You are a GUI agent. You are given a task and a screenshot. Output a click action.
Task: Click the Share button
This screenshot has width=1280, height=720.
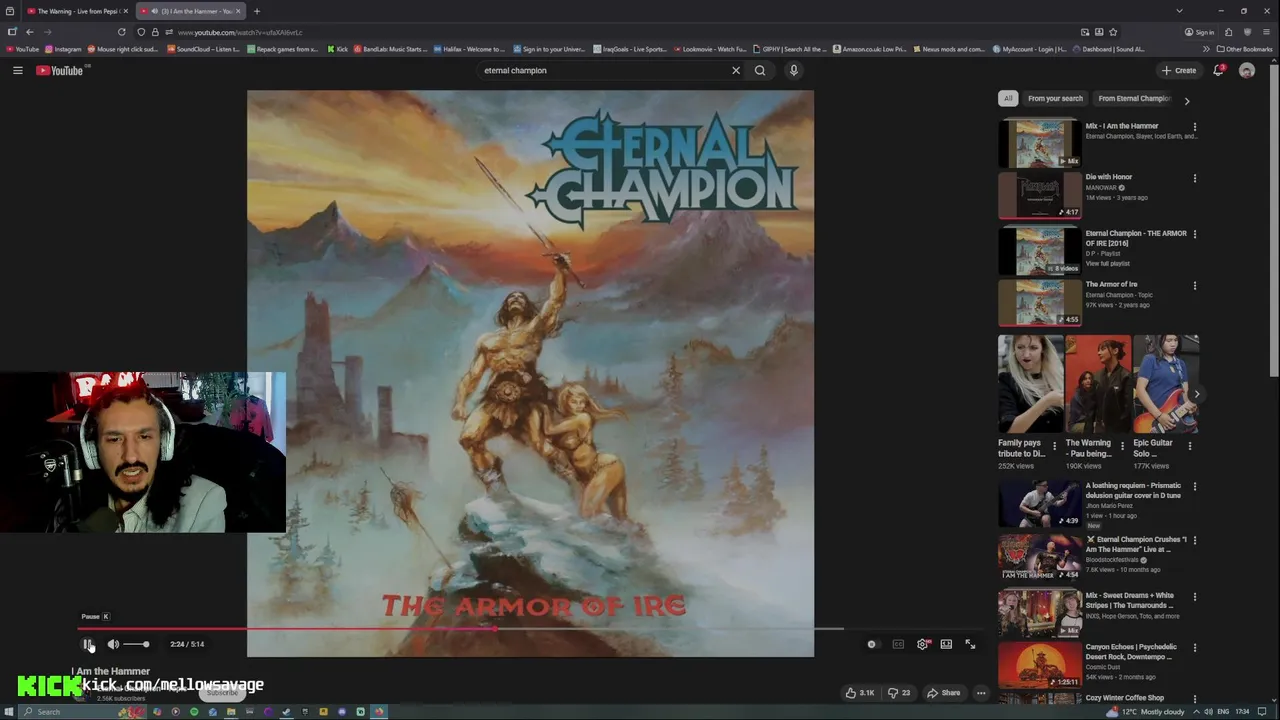944,692
